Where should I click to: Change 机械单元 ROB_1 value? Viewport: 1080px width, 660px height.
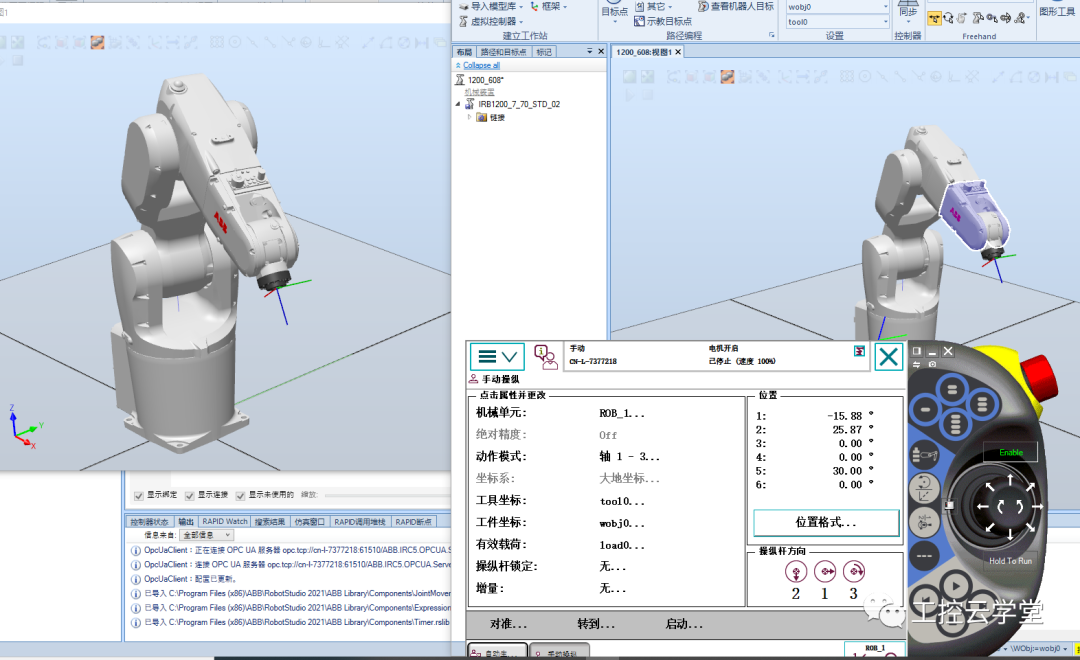(x=622, y=413)
